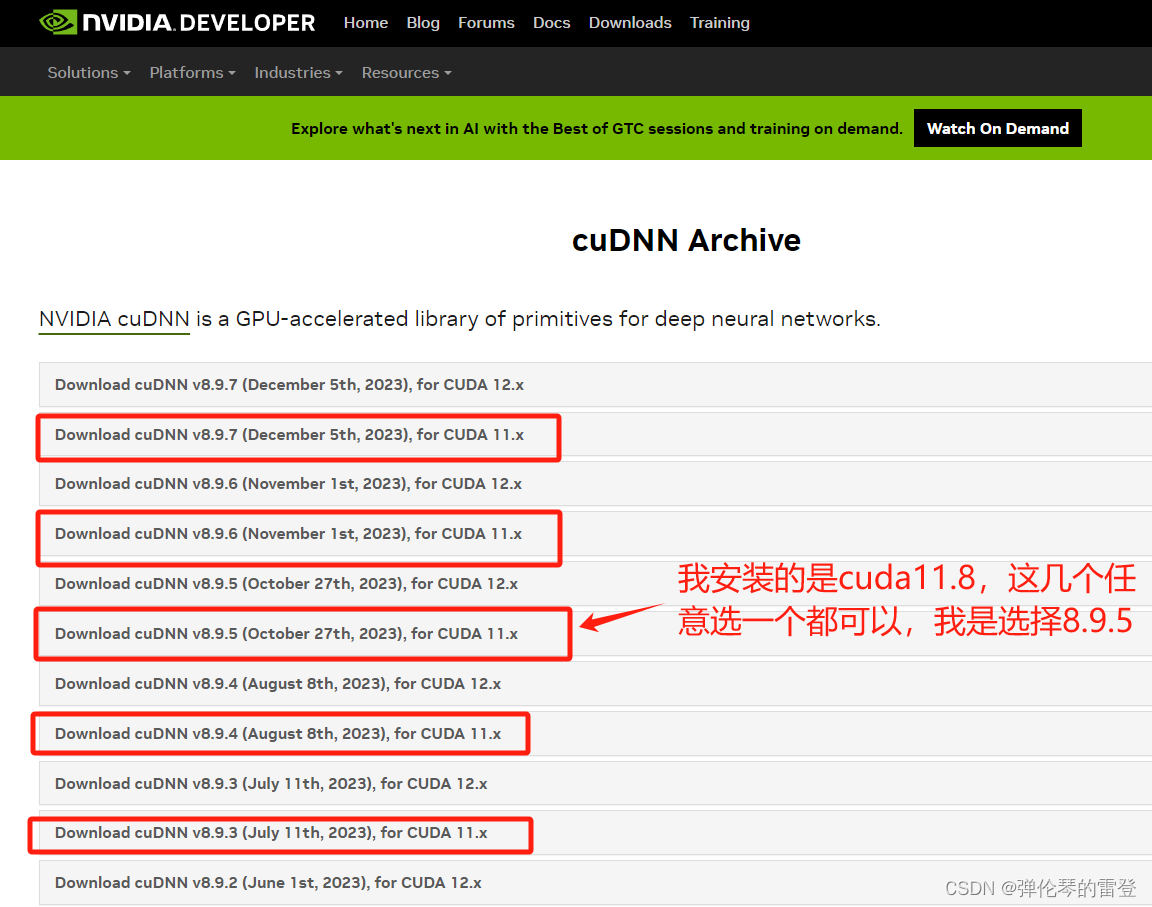This screenshot has height=907, width=1152.
Task: Follow the NVIDIA cuDNN link
Action: [x=115, y=319]
